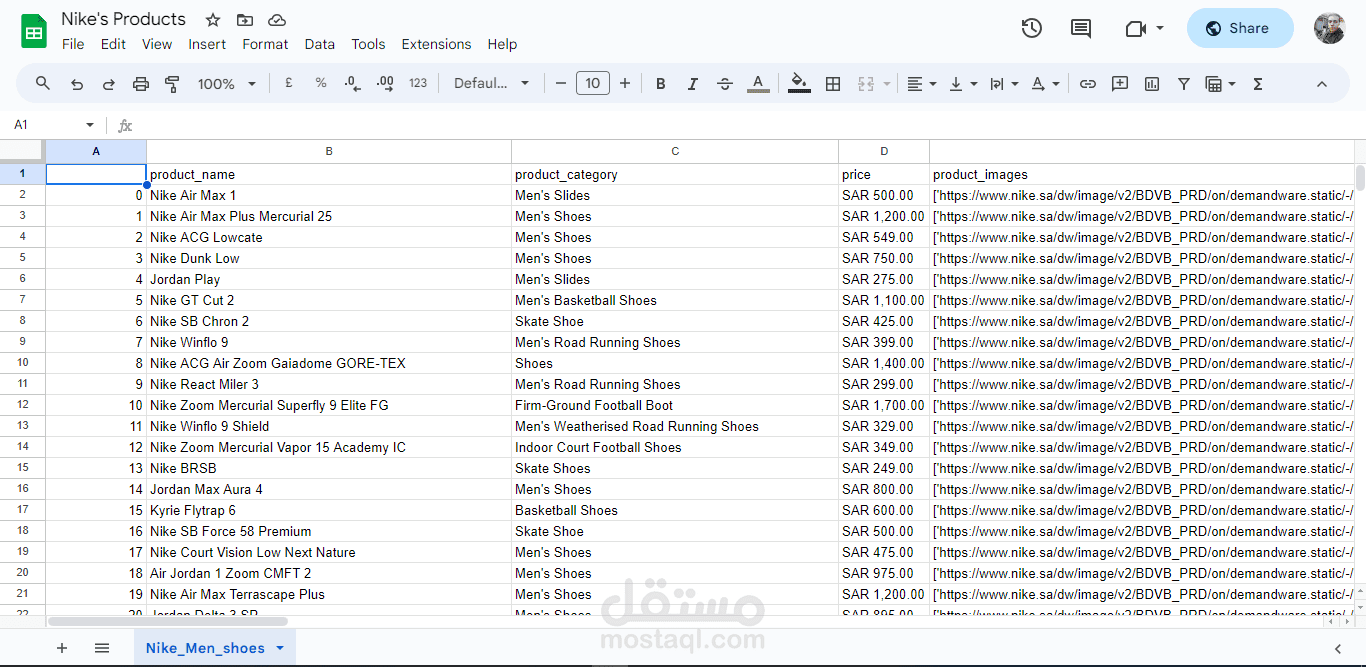Open the search menus magnifier icon
The width and height of the screenshot is (1366, 667).
click(x=42, y=84)
